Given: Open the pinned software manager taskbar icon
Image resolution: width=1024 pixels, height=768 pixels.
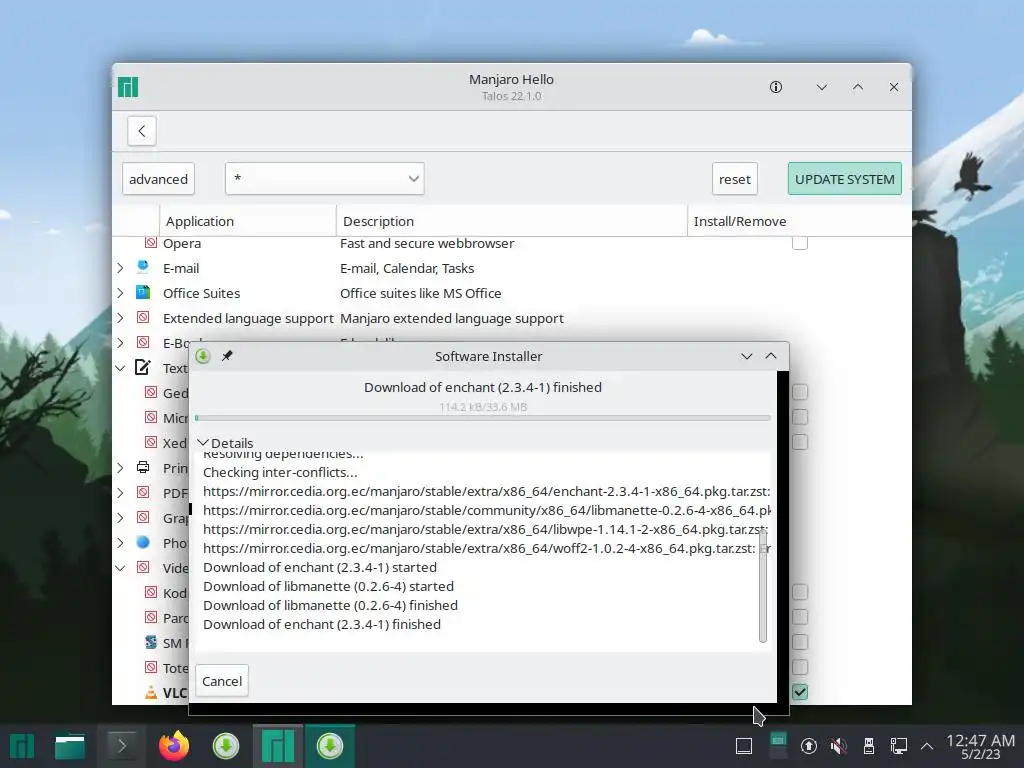Looking at the screenshot, I should 226,746.
